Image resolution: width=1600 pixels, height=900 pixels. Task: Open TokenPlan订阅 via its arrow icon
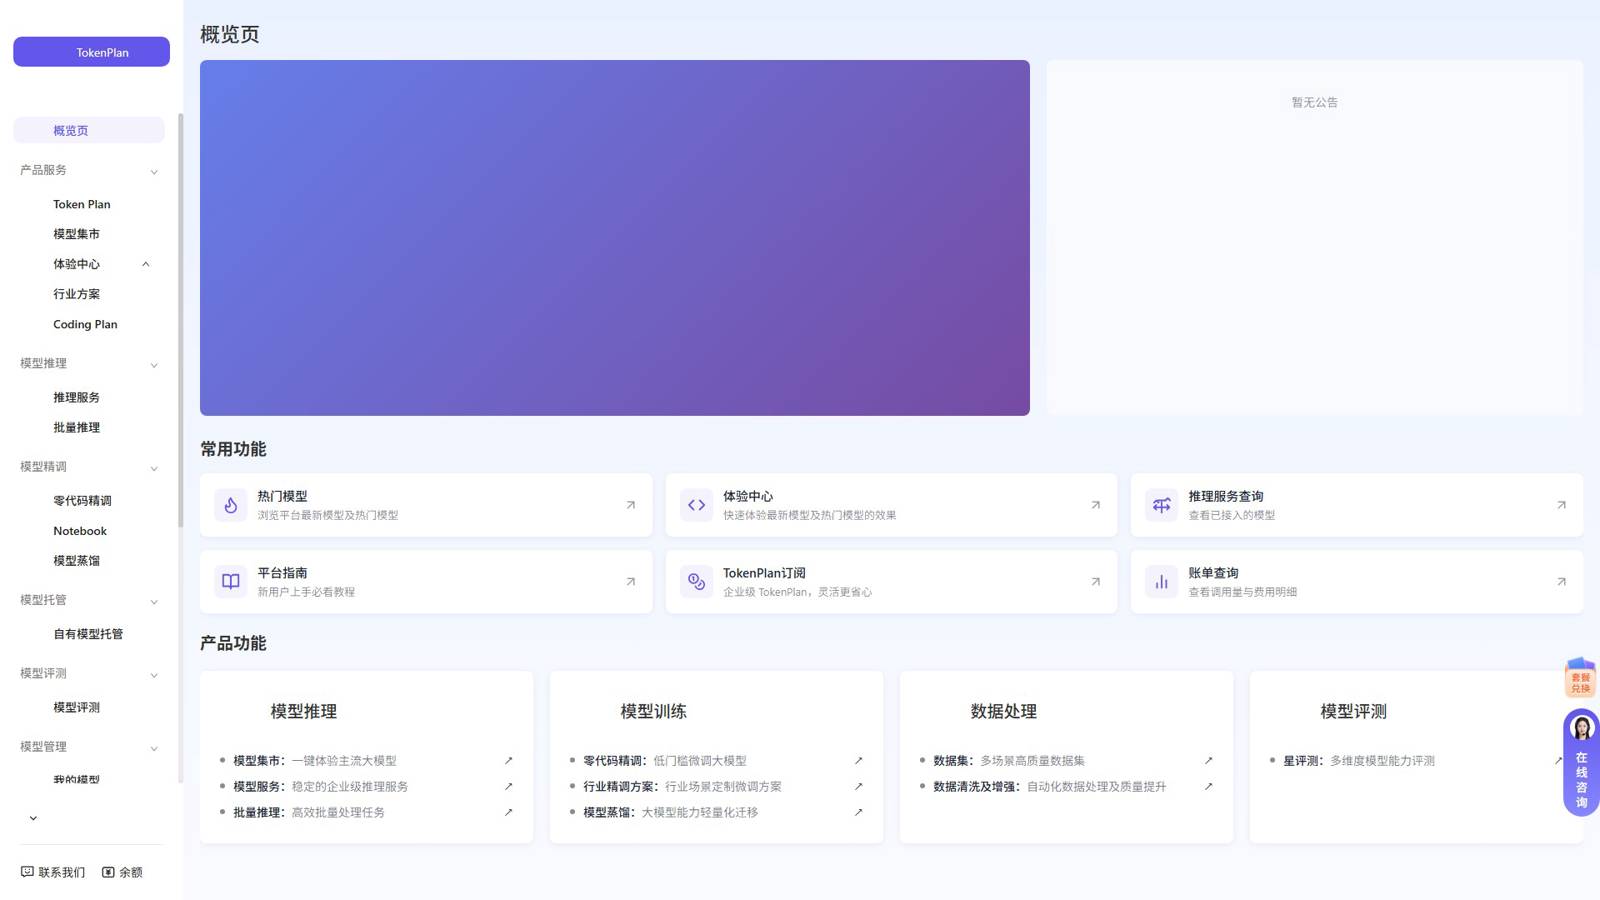pos(1096,581)
